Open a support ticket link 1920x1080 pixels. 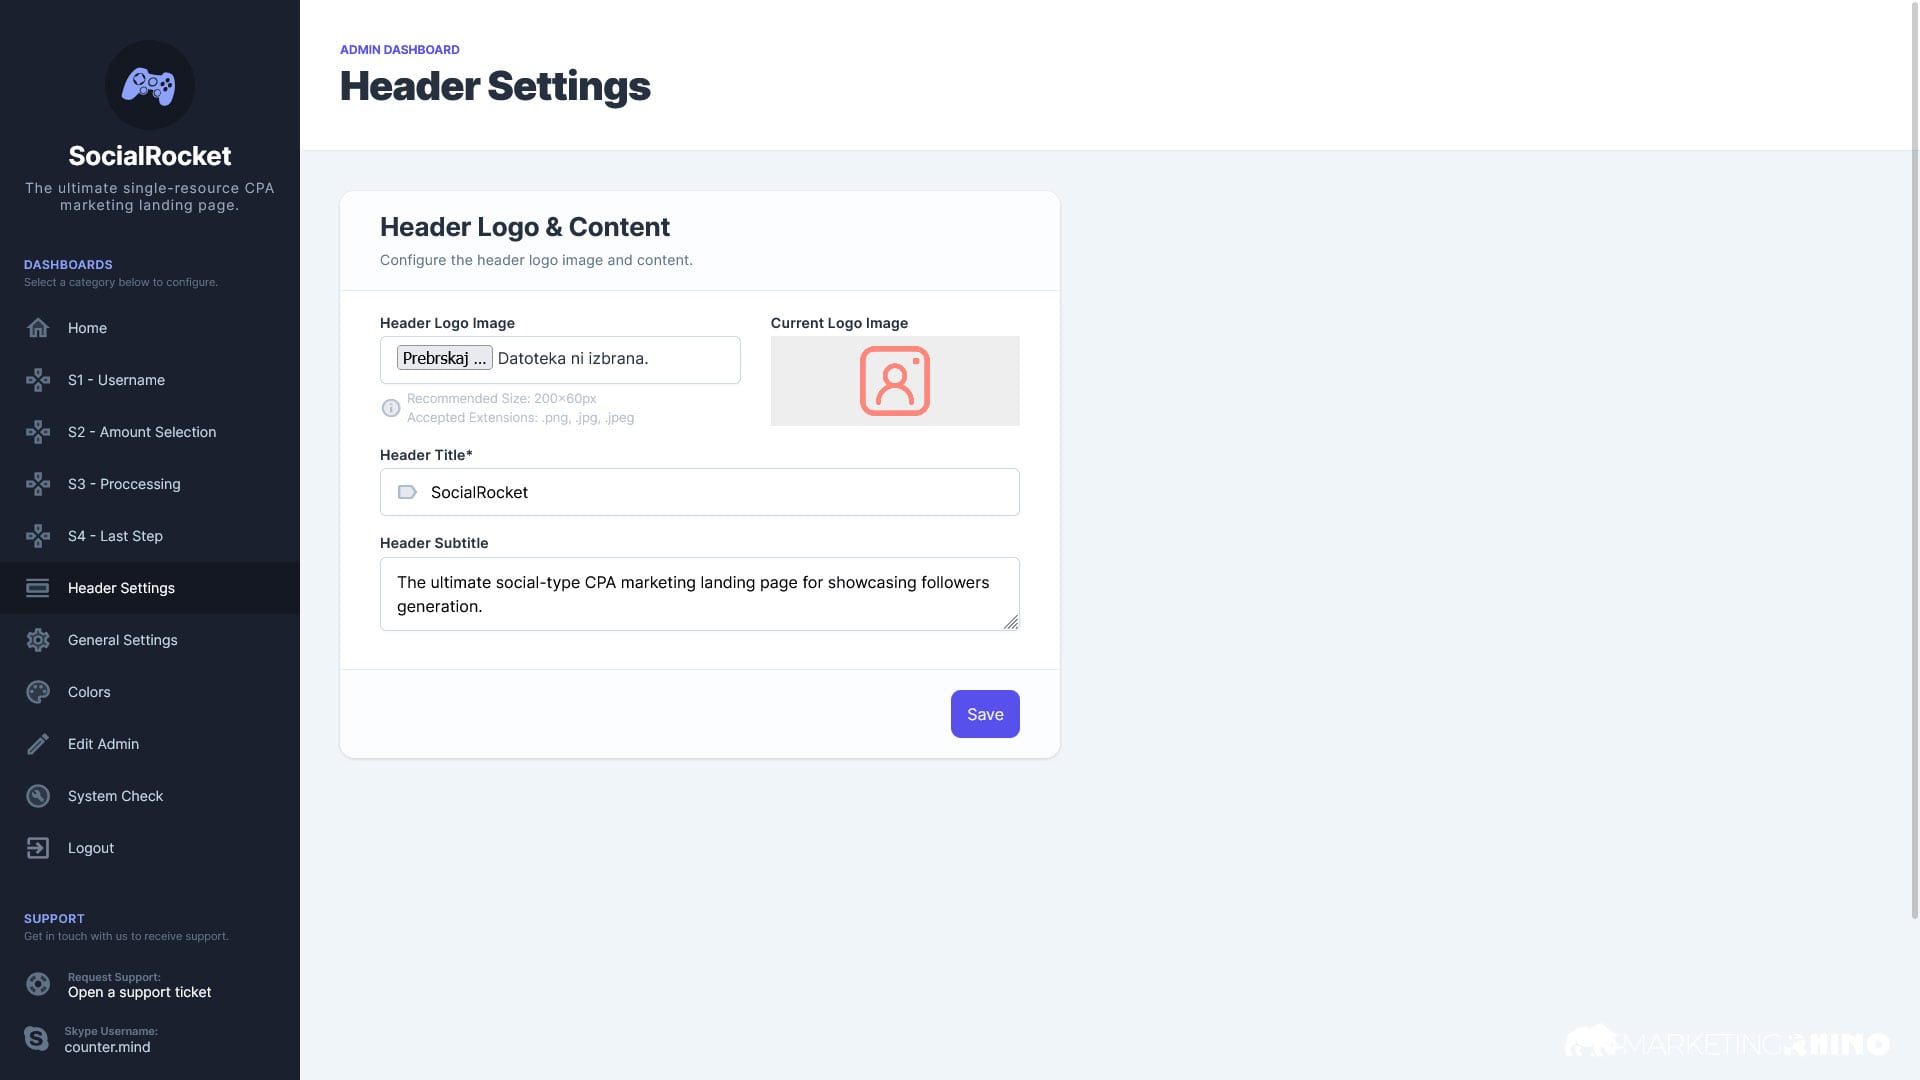coord(140,992)
